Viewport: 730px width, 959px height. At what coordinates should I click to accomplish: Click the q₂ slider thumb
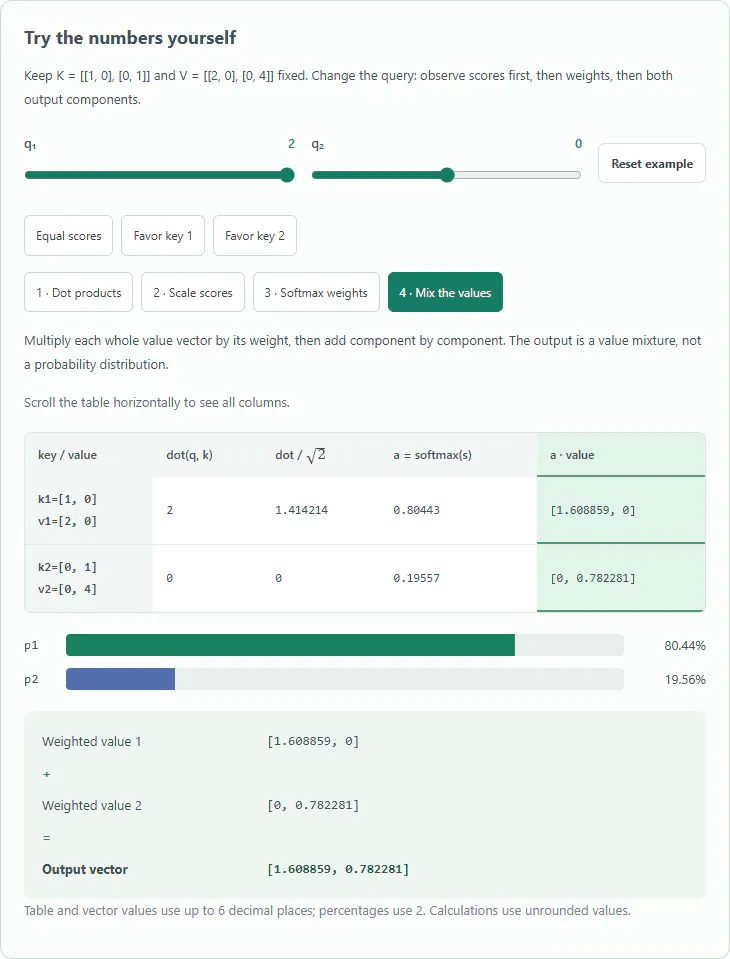[x=447, y=175]
